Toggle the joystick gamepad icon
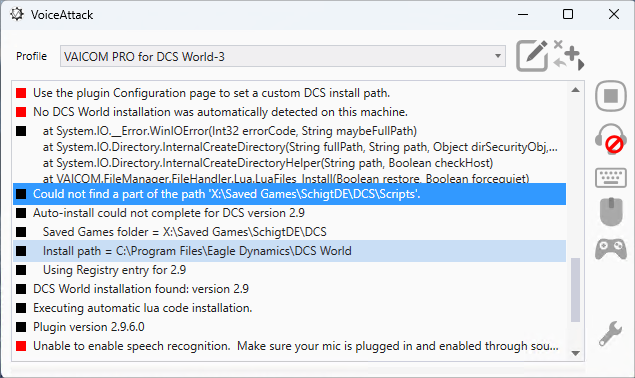The height and width of the screenshot is (378, 635). [611, 249]
